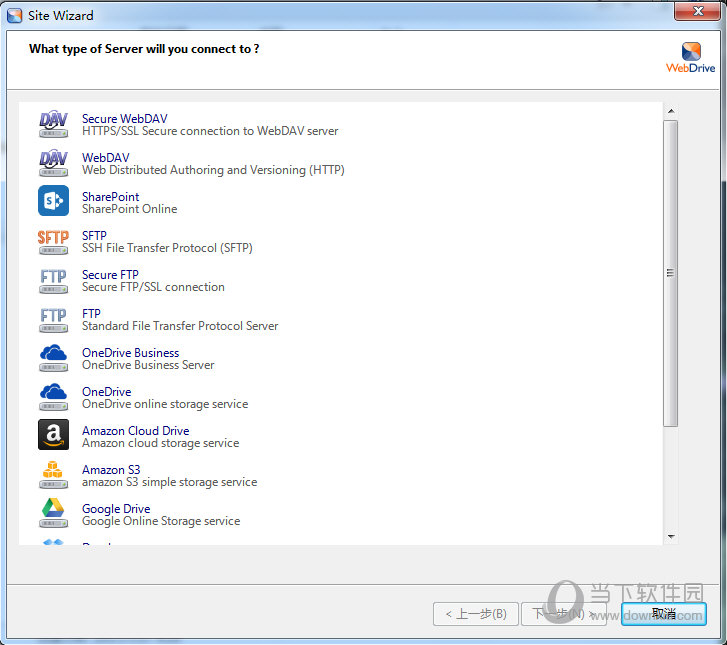727x645 pixels.
Task: Select the SSH File Transfer Protocol description
Action: (167, 248)
